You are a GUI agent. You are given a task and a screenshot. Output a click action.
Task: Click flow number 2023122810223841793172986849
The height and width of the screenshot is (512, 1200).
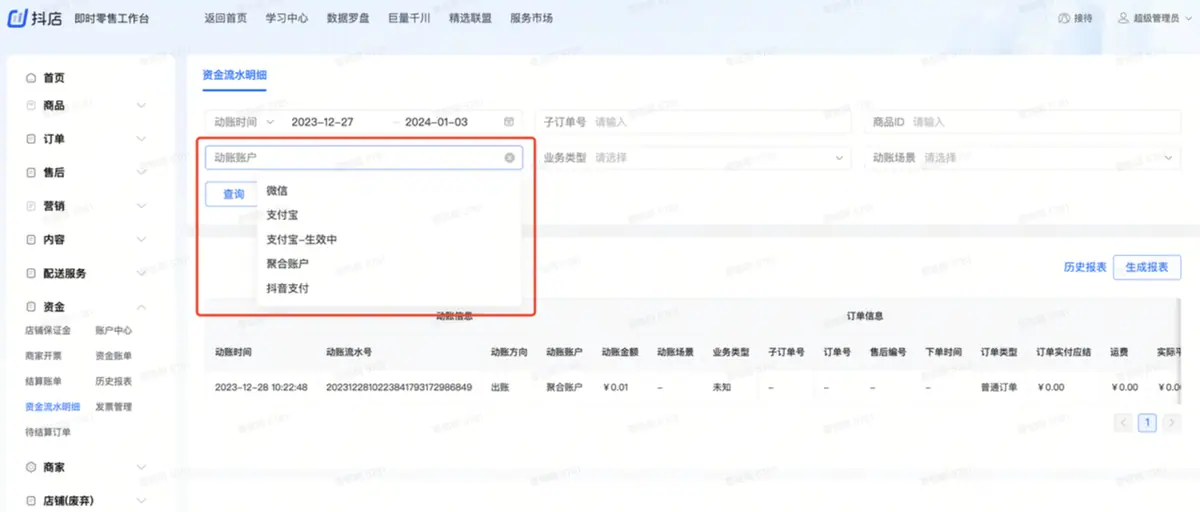399,387
